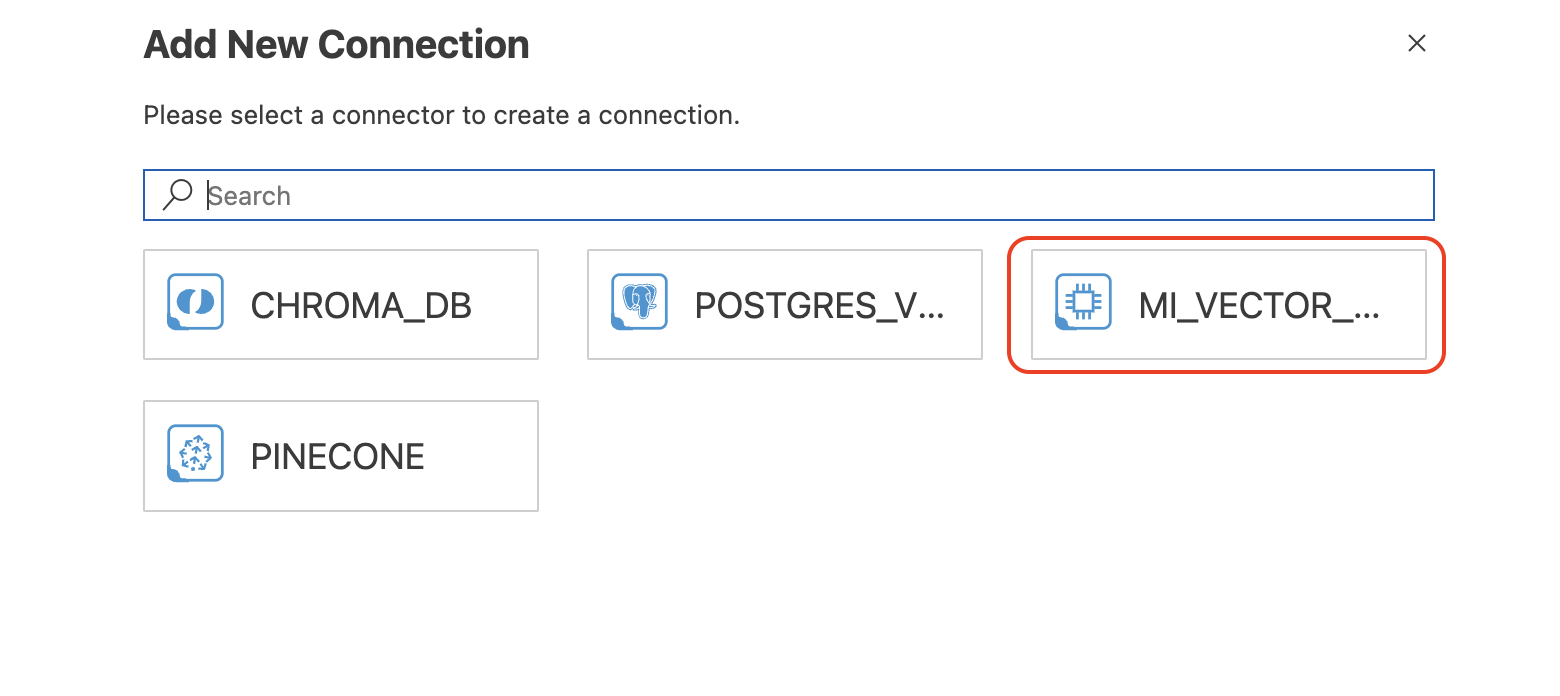The width and height of the screenshot is (1560, 696).
Task: Click the POSTGRES_V... label text
Action: tap(820, 306)
